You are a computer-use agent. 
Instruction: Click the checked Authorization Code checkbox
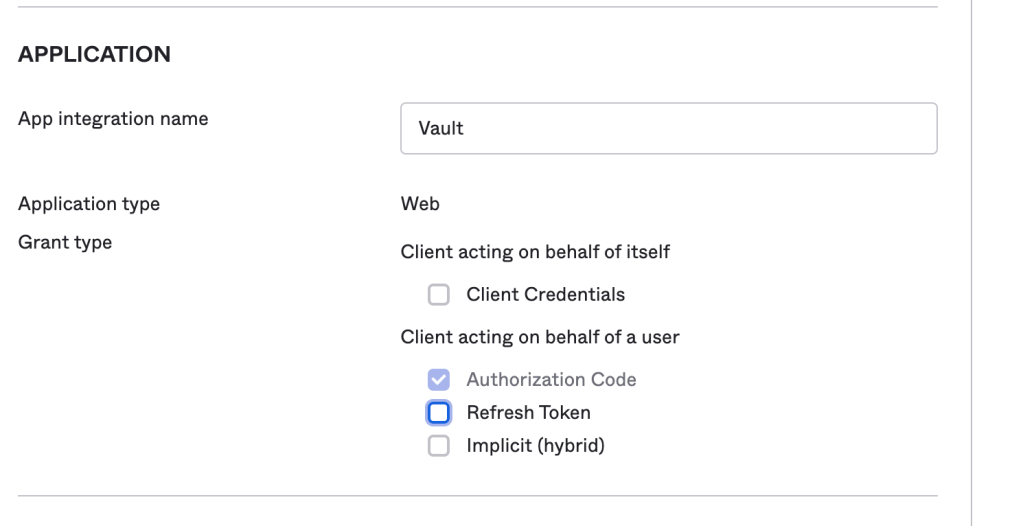(438, 380)
